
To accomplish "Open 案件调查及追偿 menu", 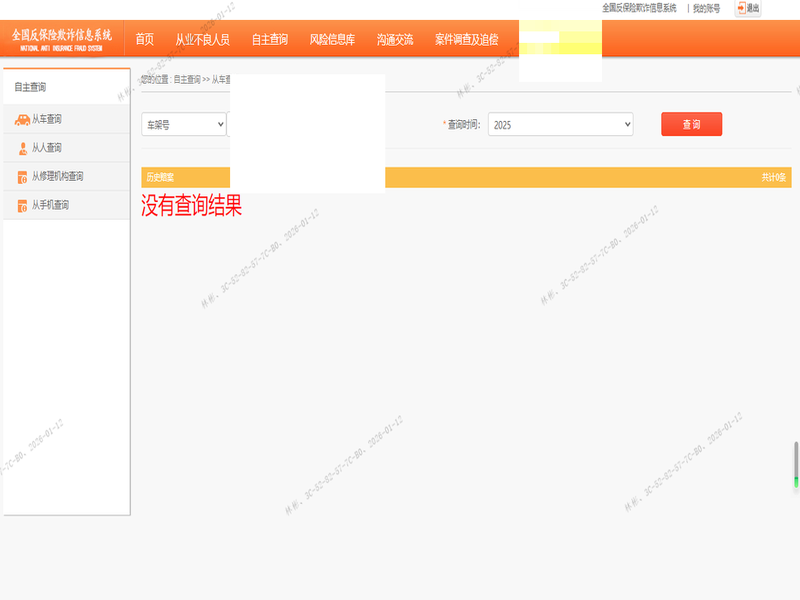I will [466, 40].
